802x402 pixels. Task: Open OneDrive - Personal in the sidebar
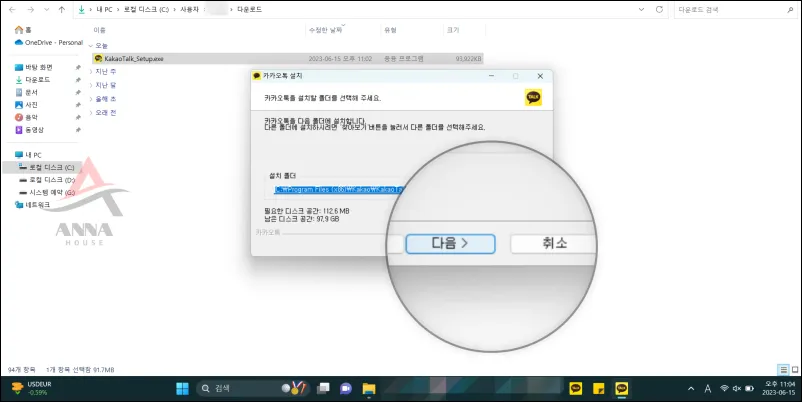click(x=49, y=42)
